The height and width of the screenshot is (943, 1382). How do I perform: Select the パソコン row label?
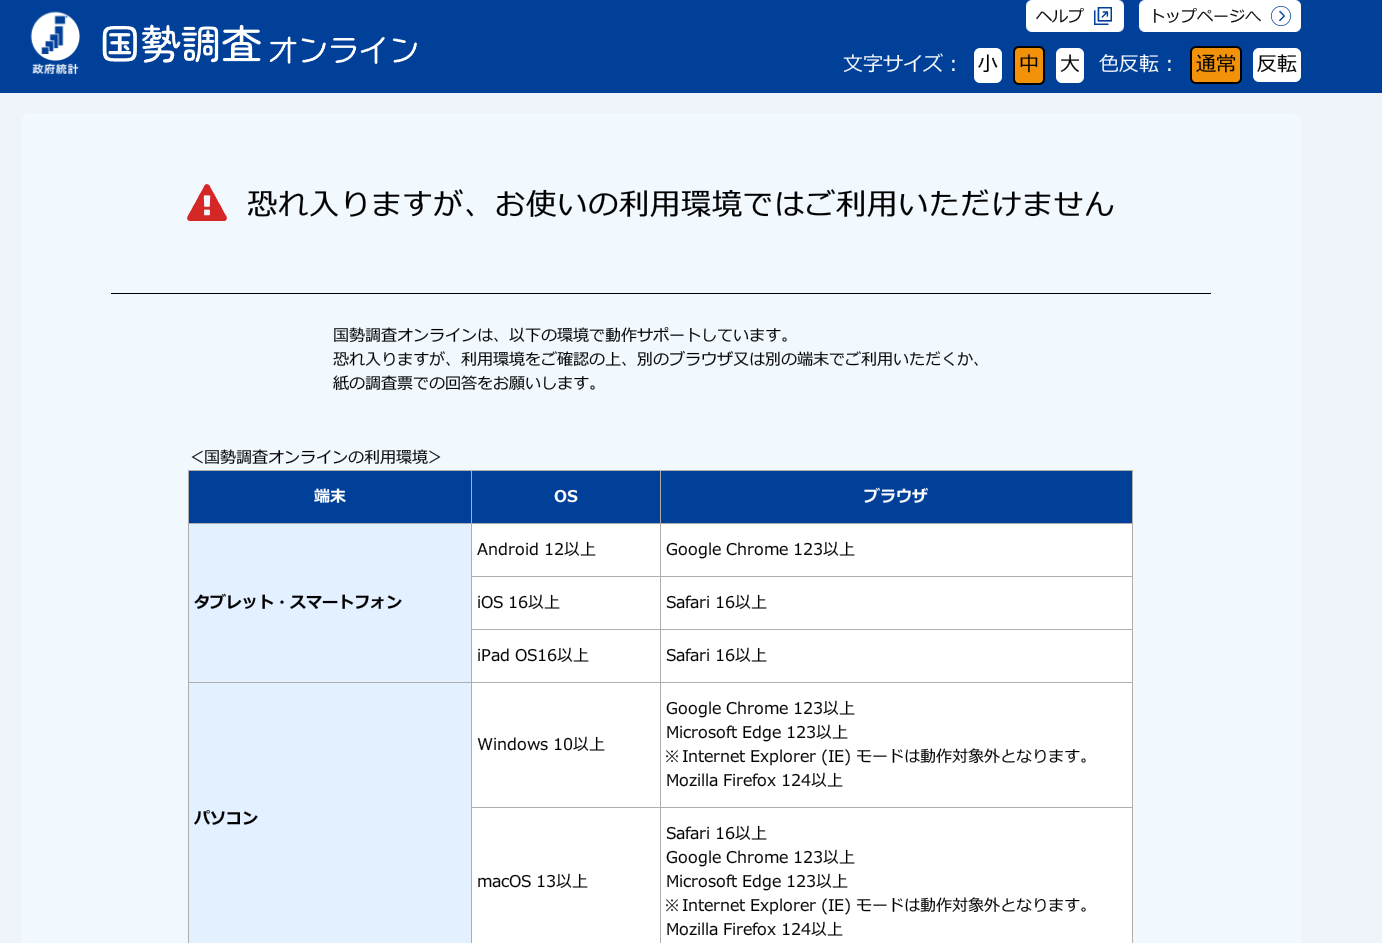[x=226, y=818]
